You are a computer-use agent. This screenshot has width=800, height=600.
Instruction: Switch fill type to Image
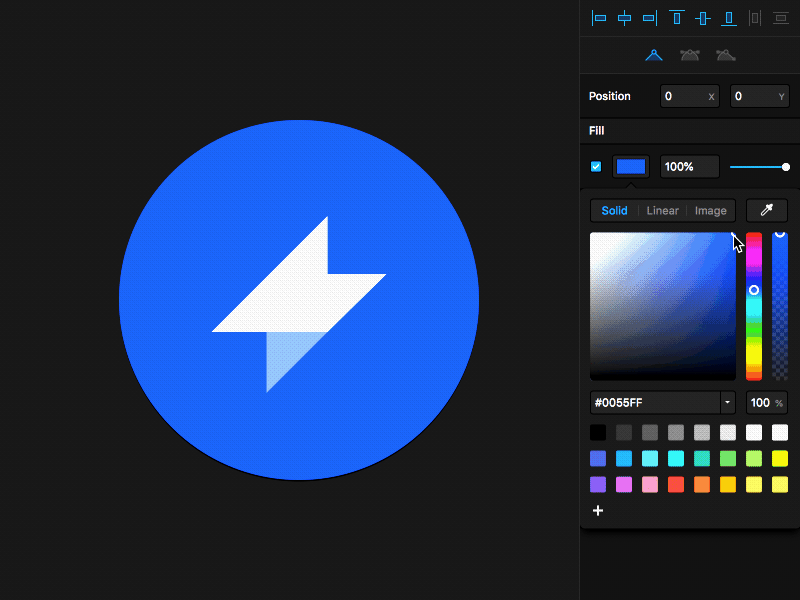[710, 210]
